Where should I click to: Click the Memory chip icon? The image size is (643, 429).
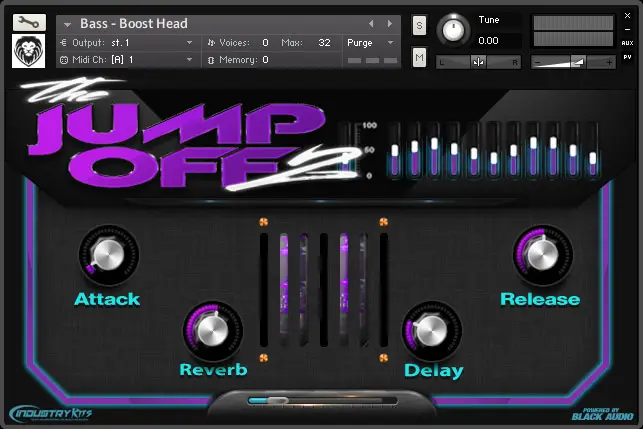(211, 60)
